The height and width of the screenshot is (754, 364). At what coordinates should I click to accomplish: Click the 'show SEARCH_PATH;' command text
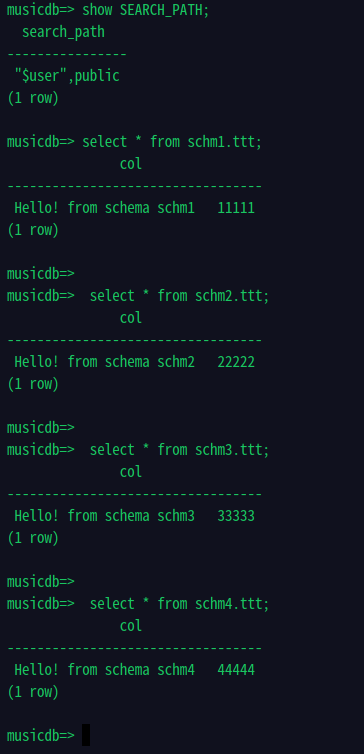146,10
